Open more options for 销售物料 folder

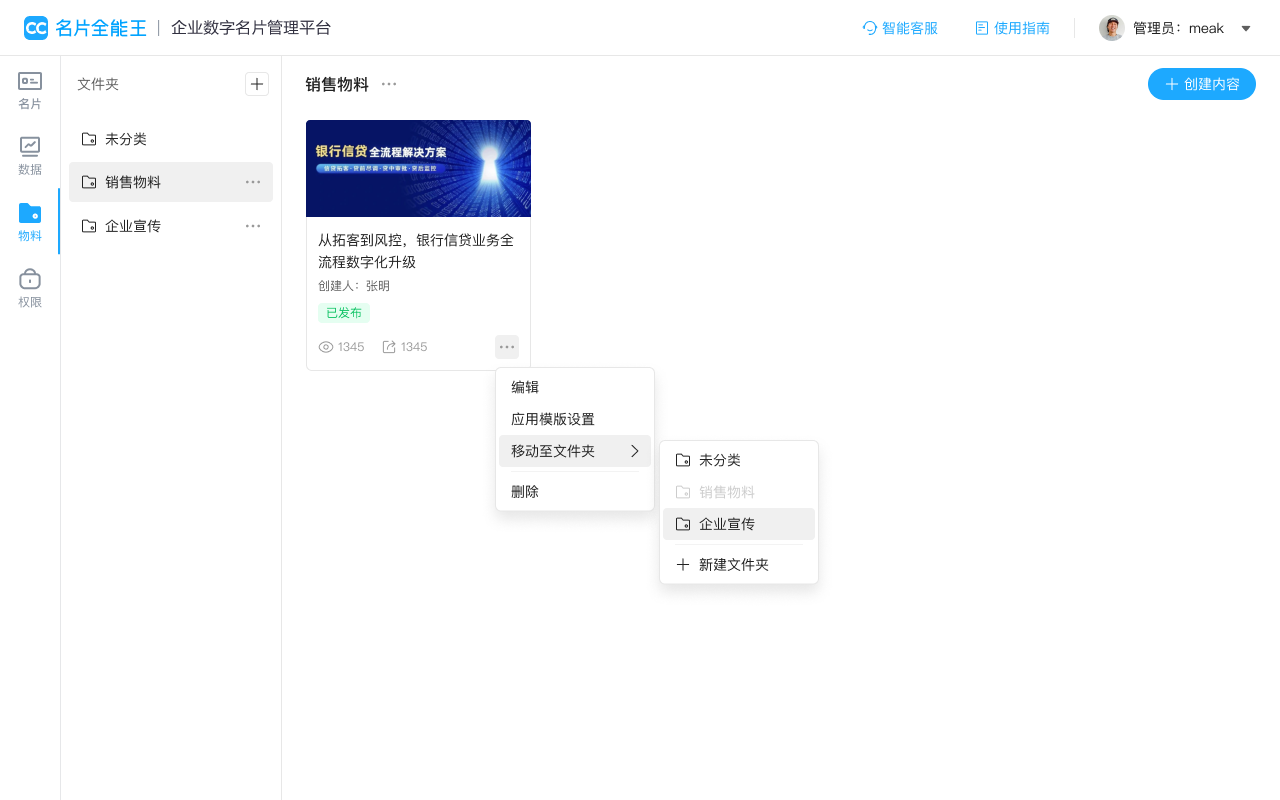point(253,182)
